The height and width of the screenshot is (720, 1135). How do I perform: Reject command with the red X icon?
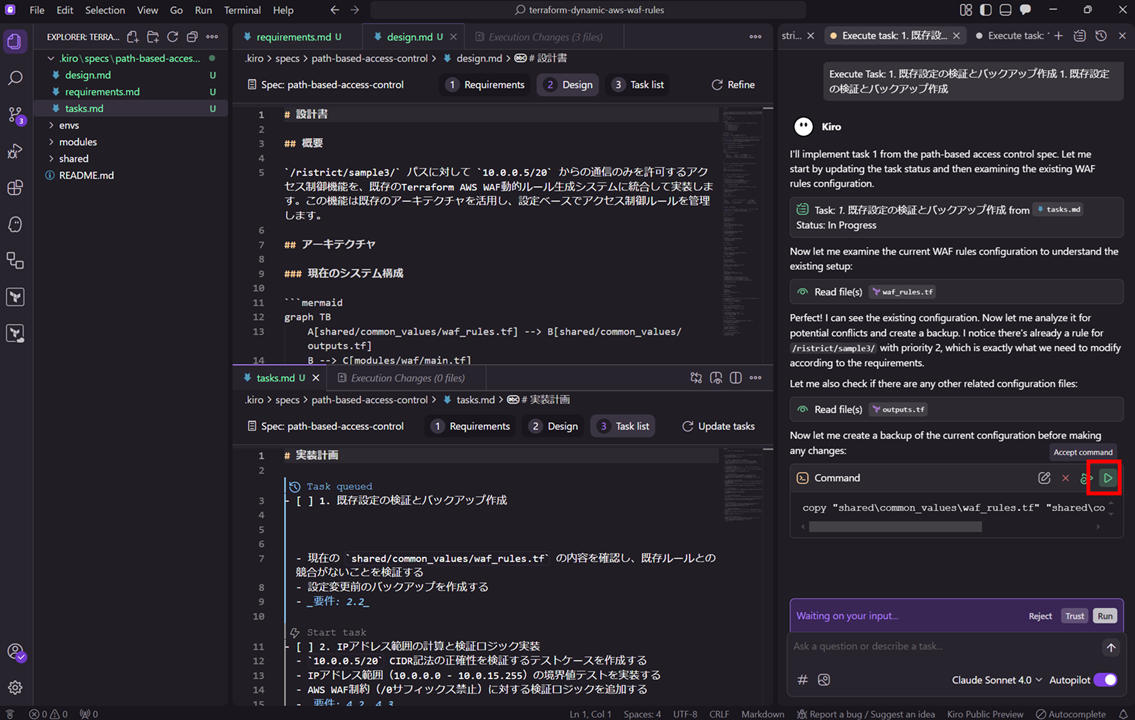point(1066,478)
